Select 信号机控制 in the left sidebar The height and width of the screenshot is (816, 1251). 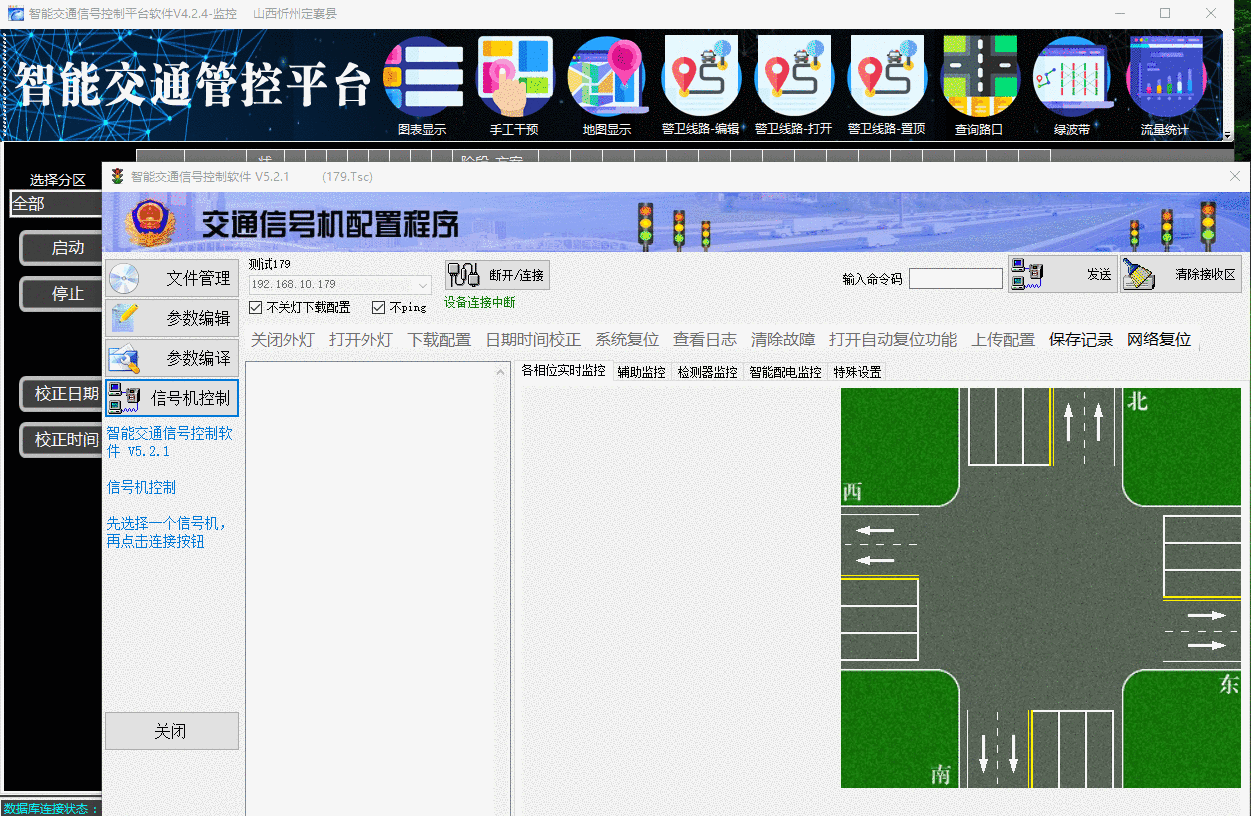[x=172, y=398]
